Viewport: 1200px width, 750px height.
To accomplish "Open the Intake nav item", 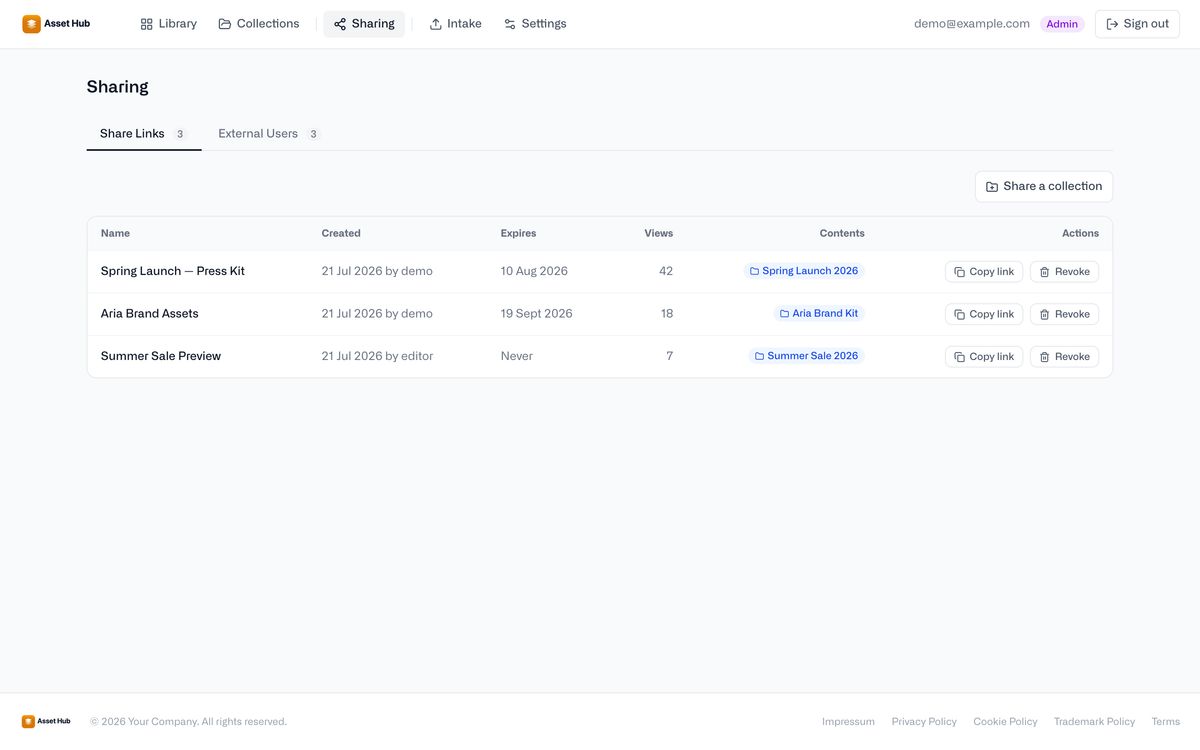I will tap(455, 24).
